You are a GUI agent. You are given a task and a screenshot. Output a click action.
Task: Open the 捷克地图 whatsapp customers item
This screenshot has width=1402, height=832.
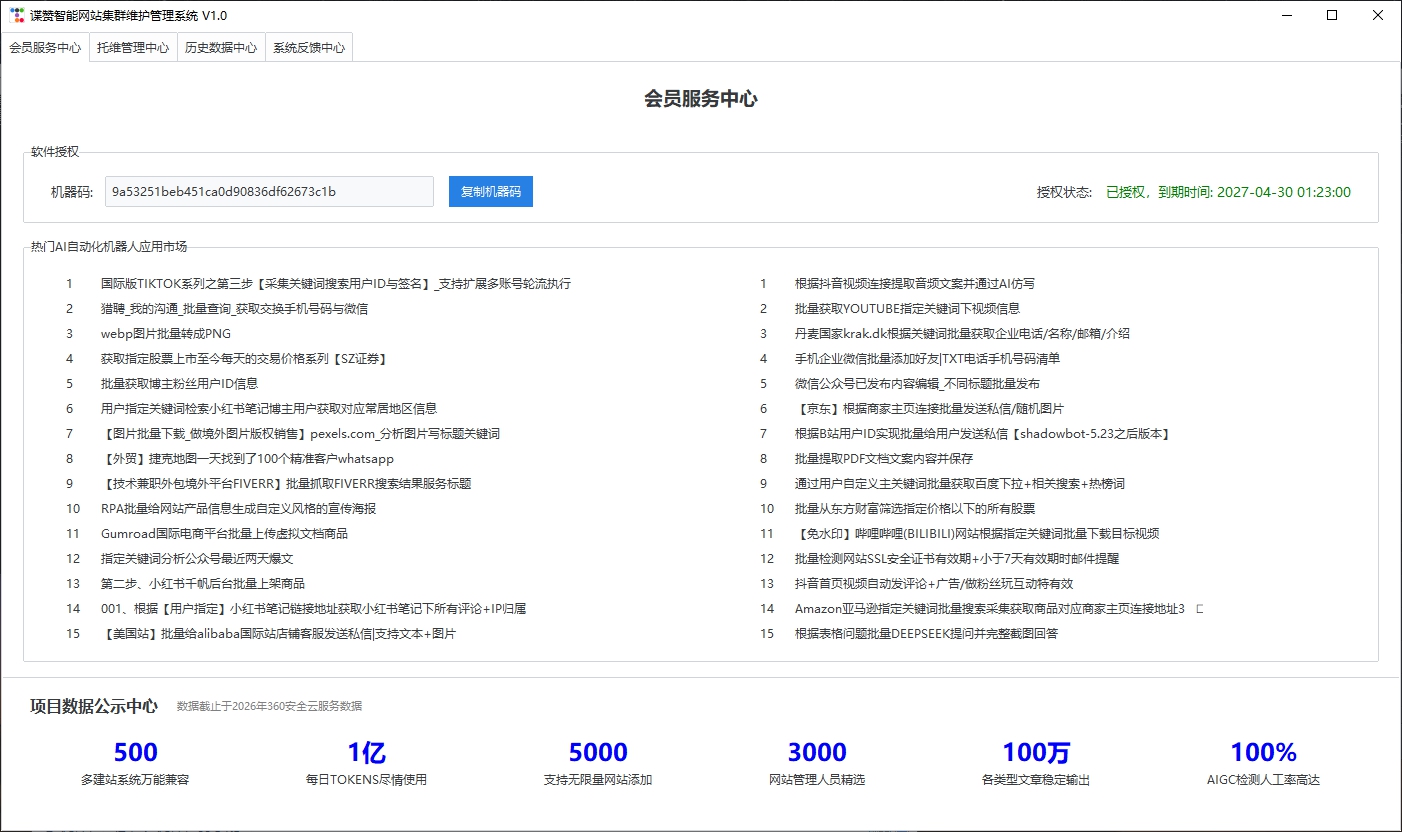[247, 459]
